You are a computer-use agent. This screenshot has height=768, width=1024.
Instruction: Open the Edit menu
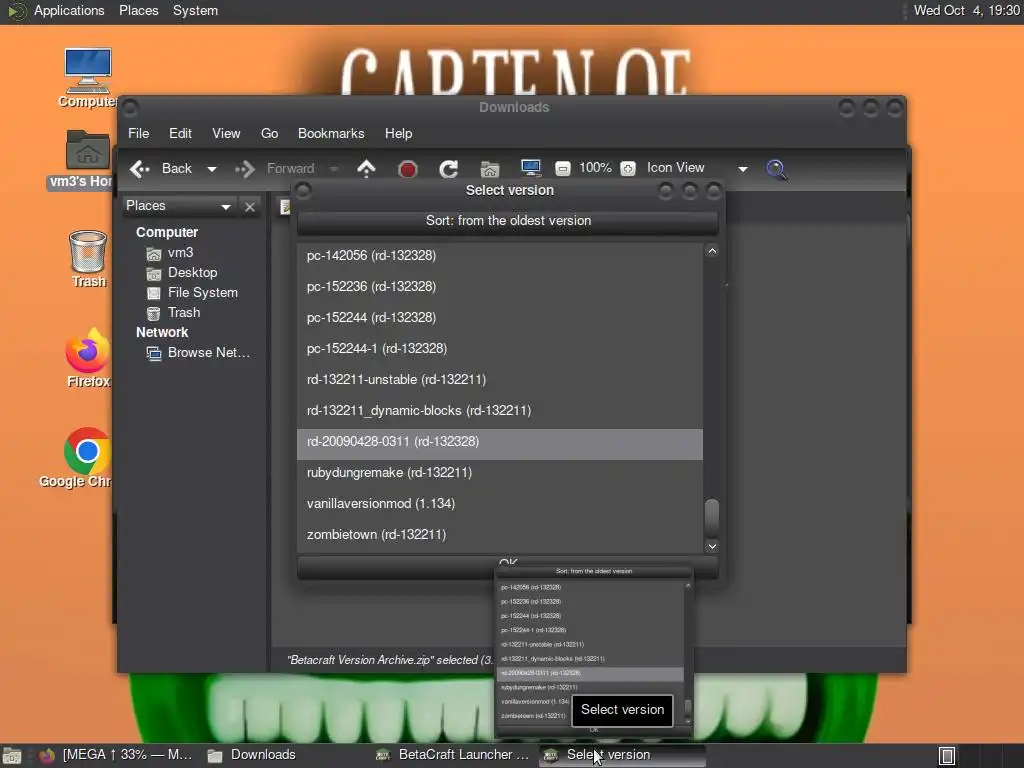coord(180,133)
